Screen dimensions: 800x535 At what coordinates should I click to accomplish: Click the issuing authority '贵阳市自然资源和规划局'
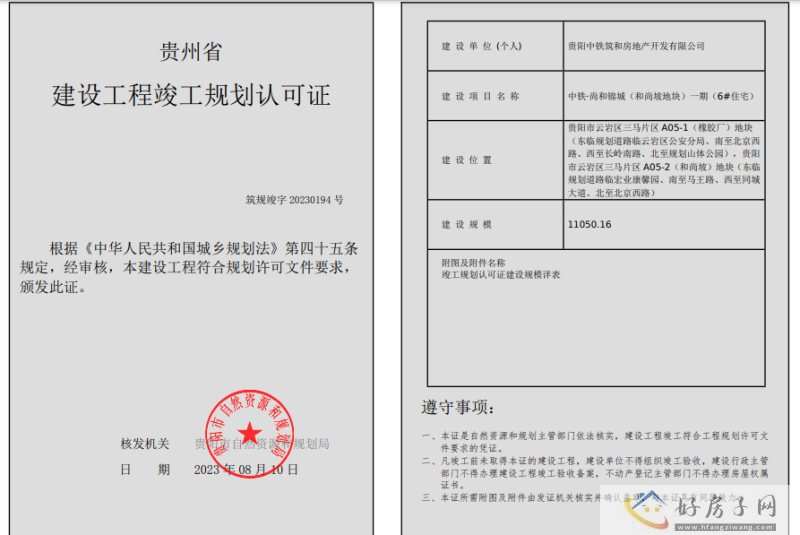point(262,444)
